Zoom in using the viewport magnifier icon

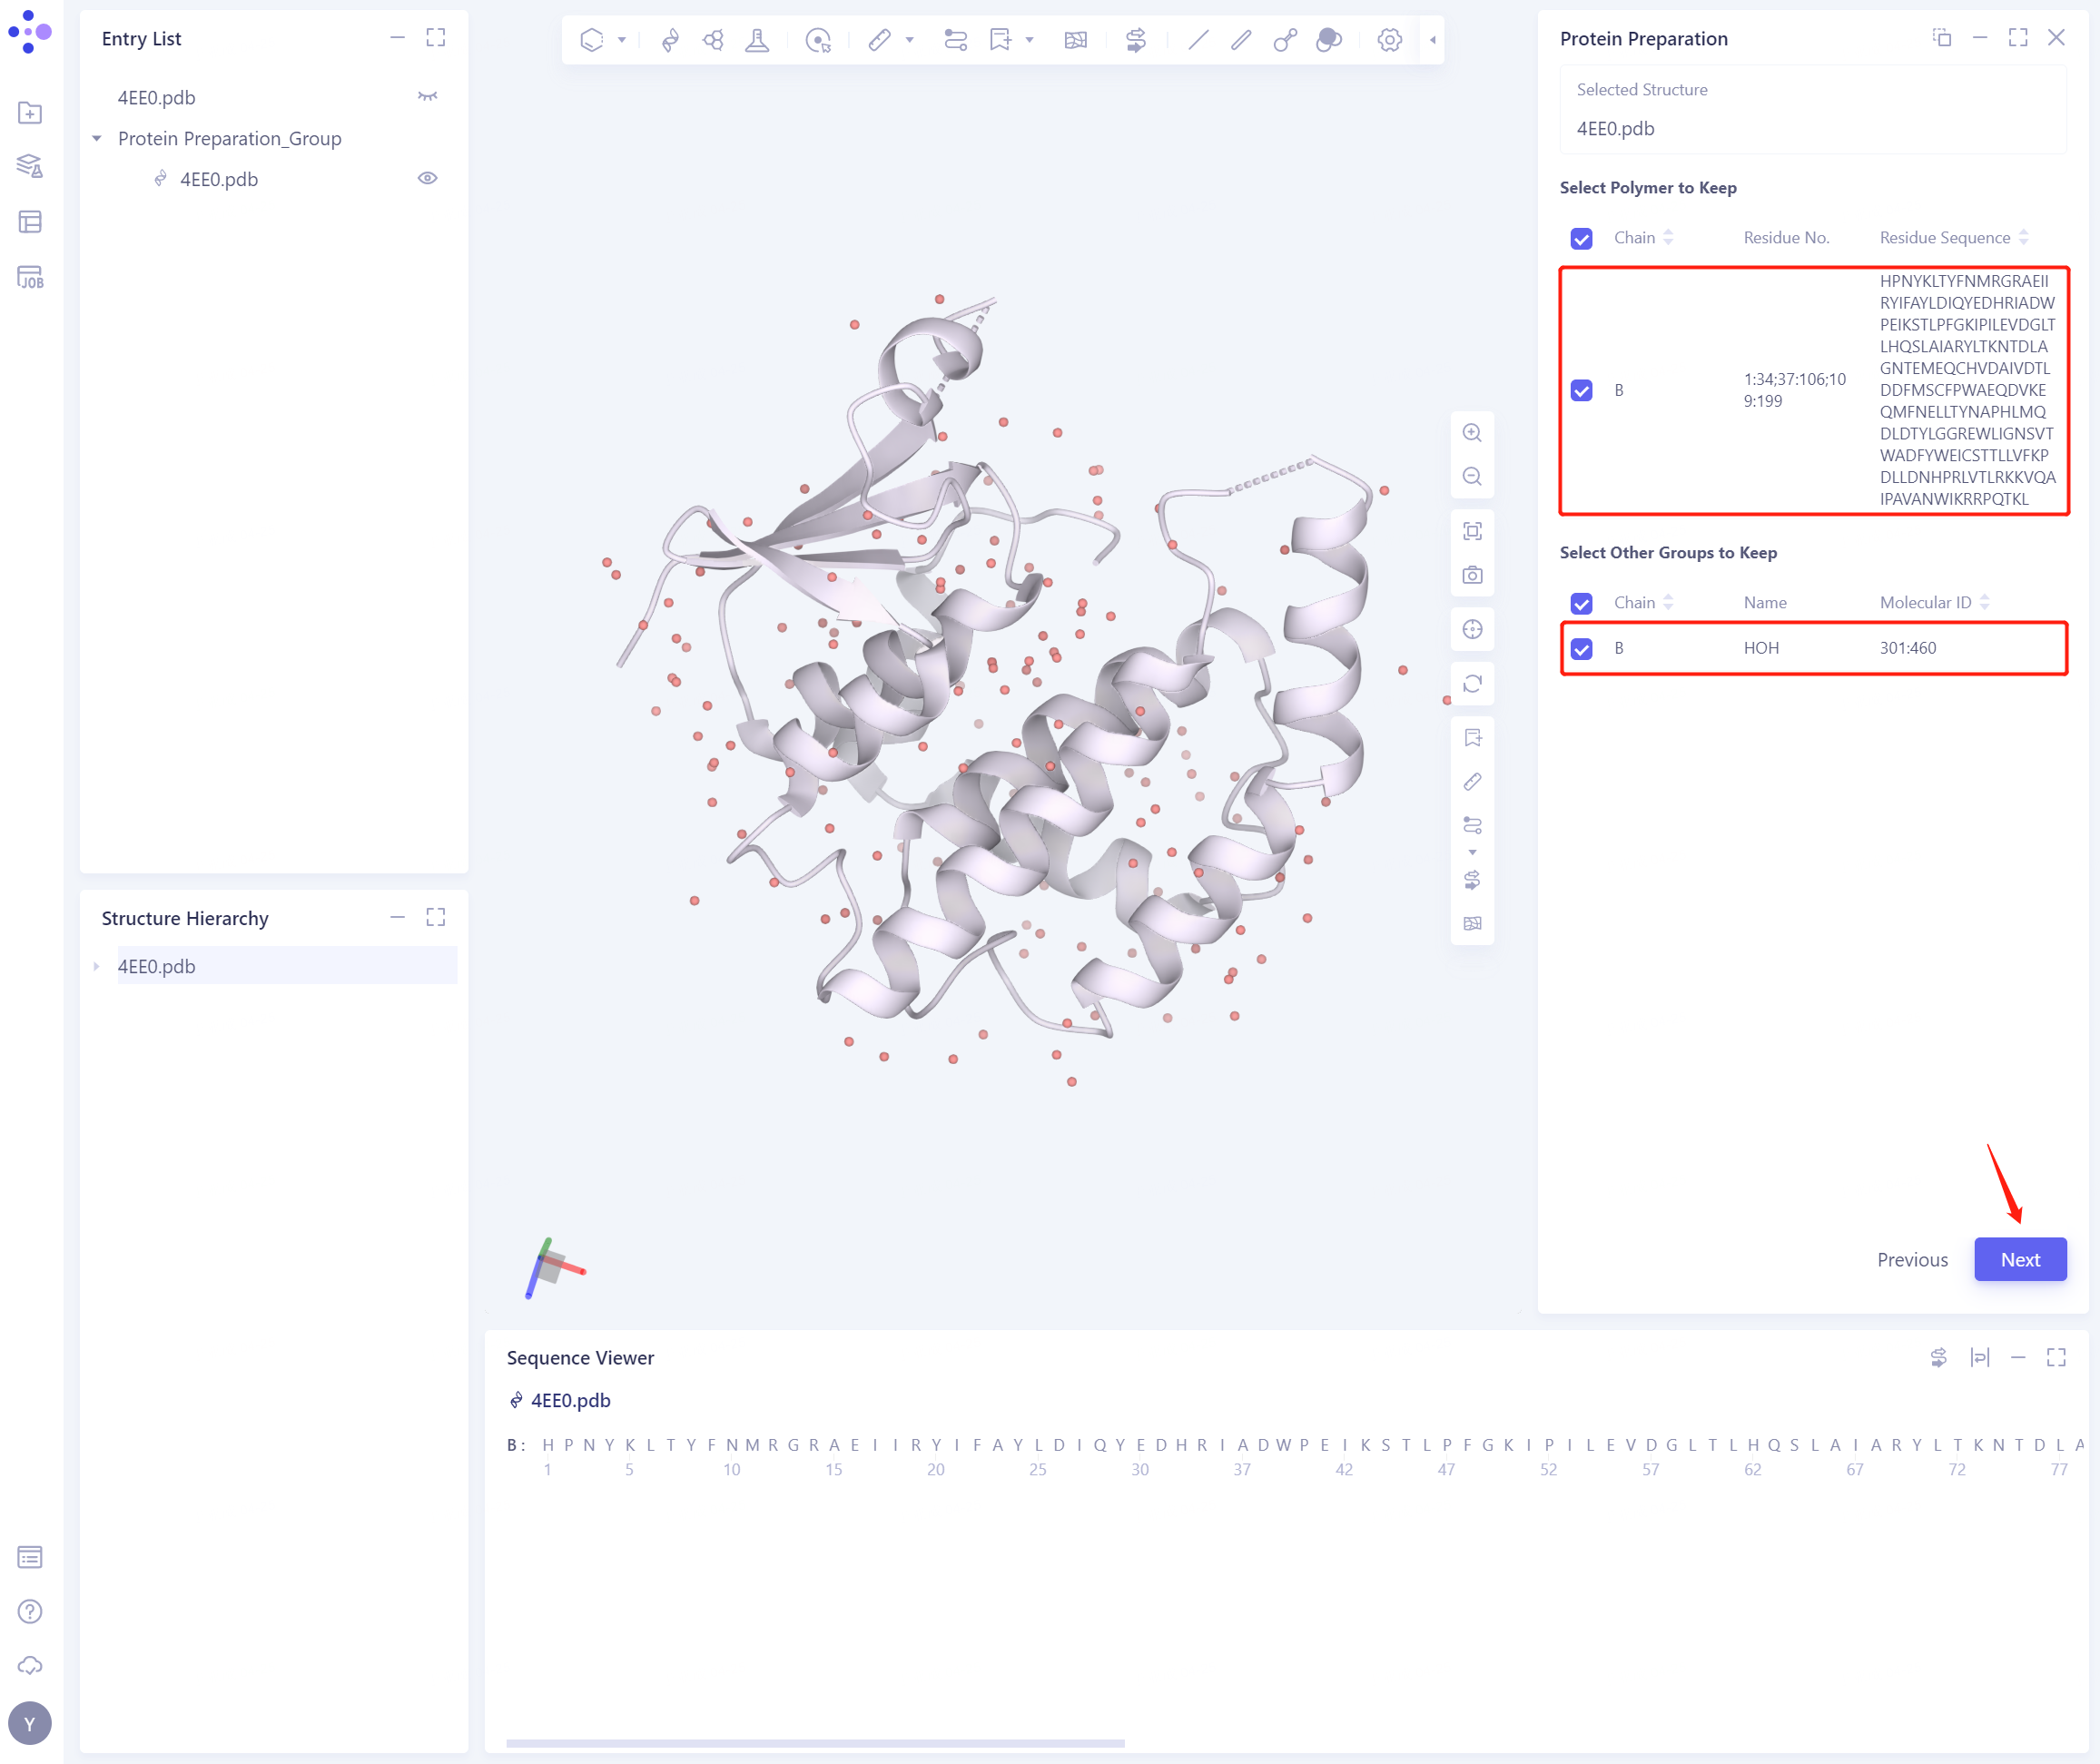[1472, 432]
